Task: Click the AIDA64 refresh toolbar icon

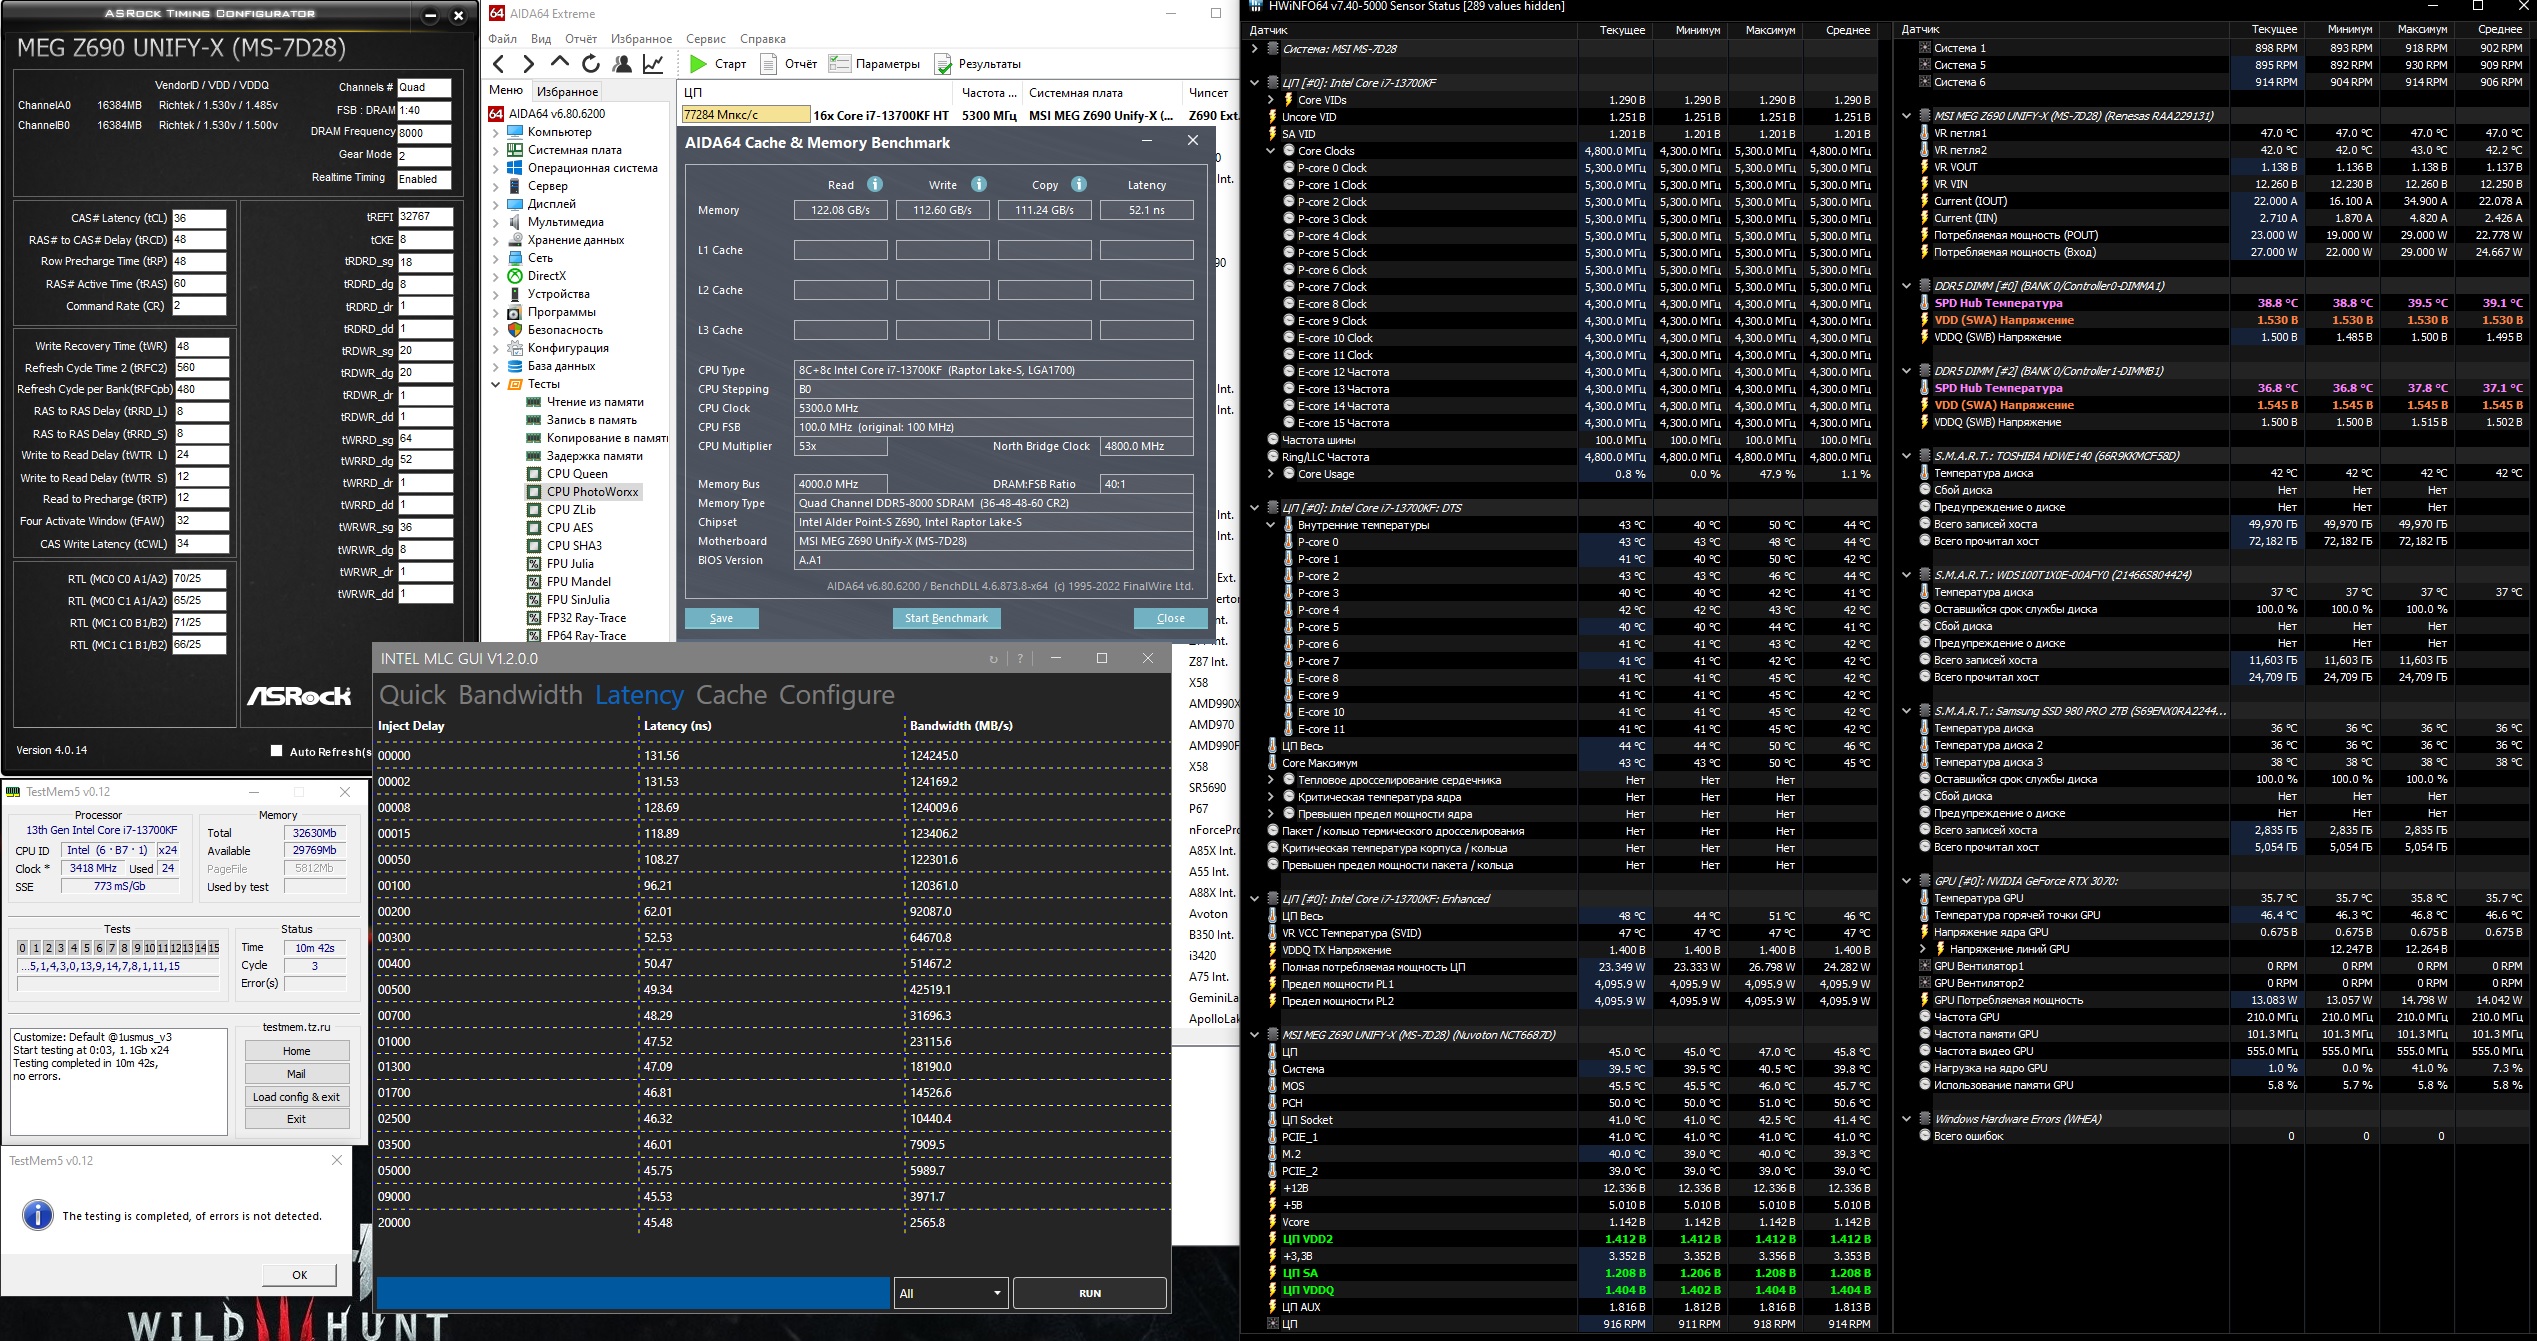Action: point(591,64)
